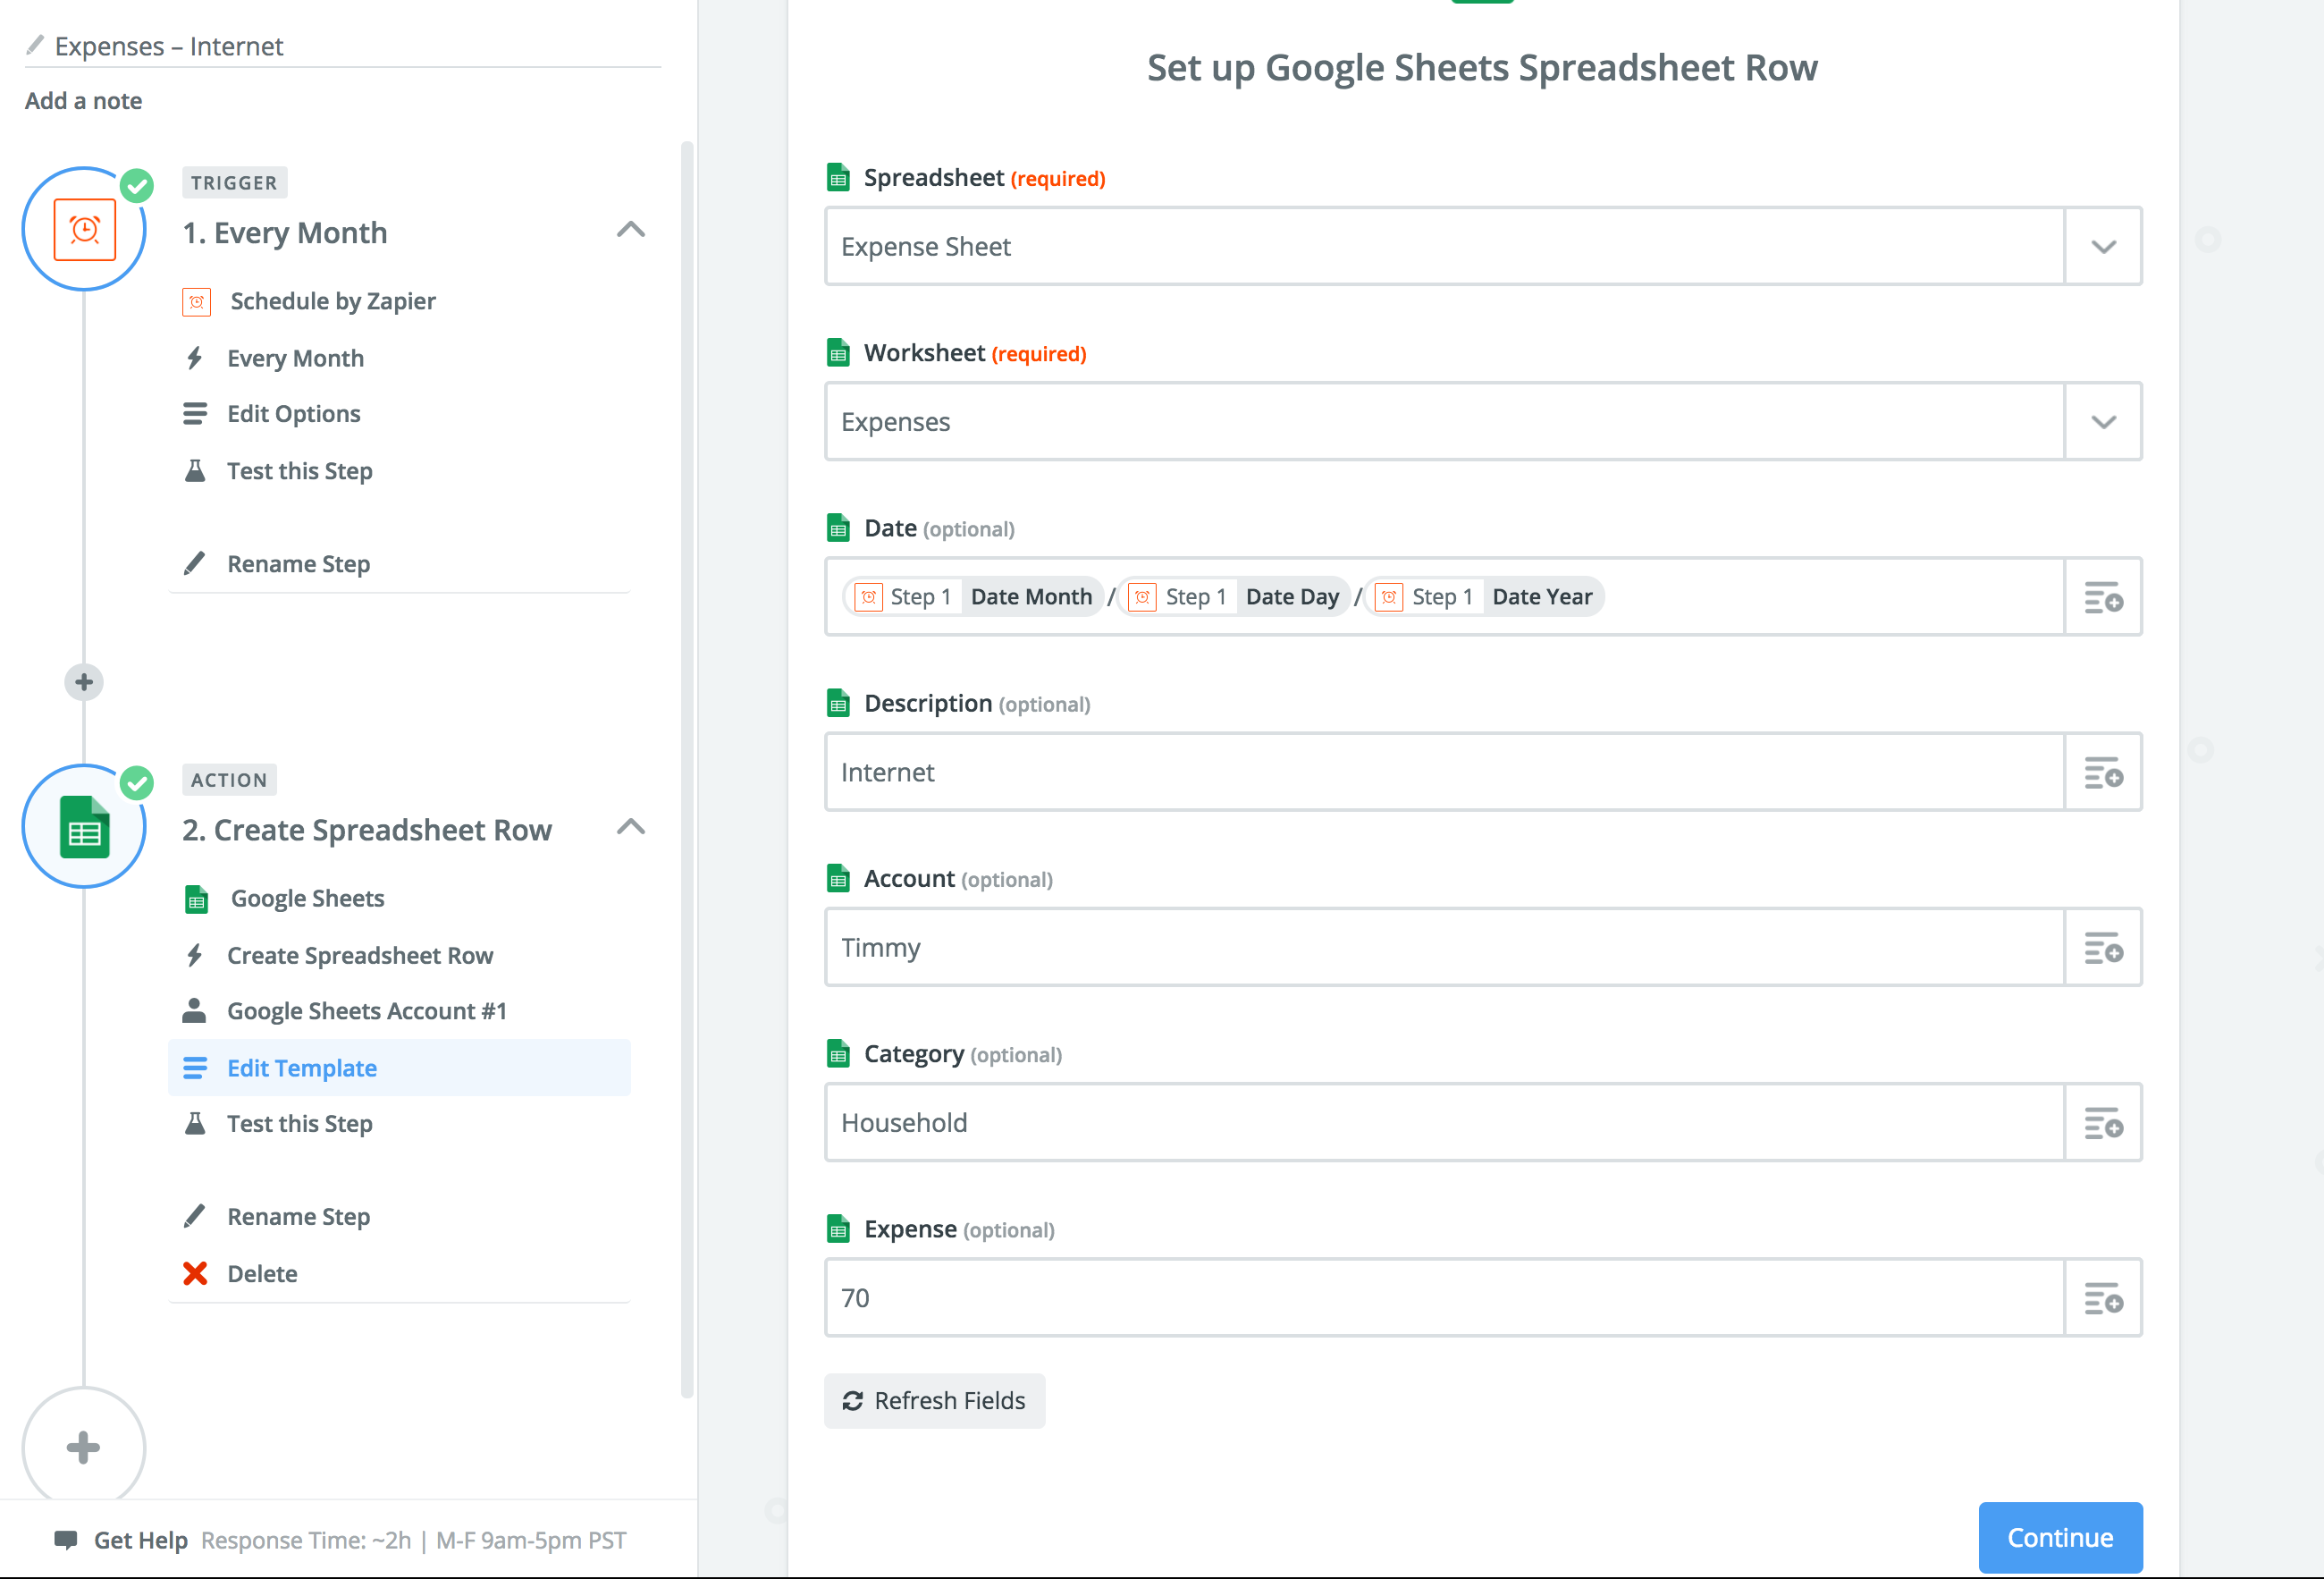Click the Google Sheets Account person icon

coord(195,1010)
